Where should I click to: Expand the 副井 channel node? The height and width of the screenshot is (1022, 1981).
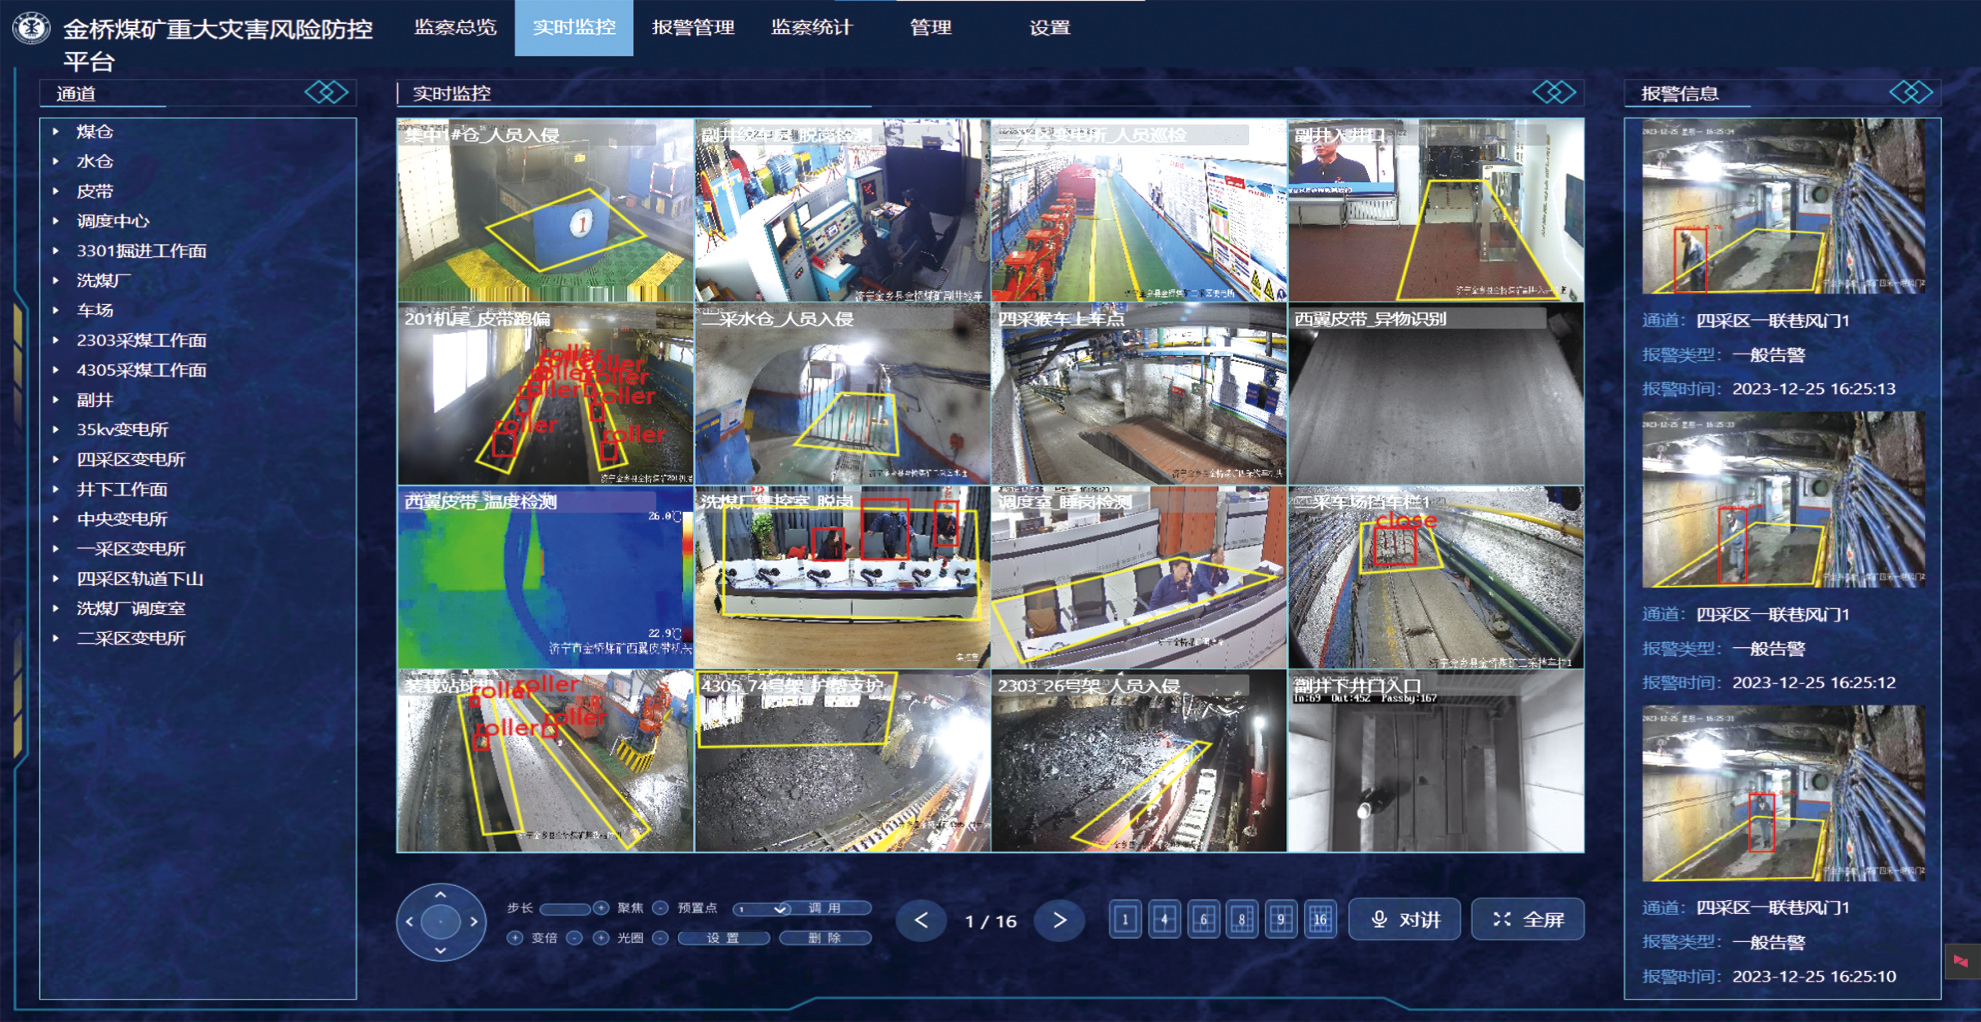(56, 400)
